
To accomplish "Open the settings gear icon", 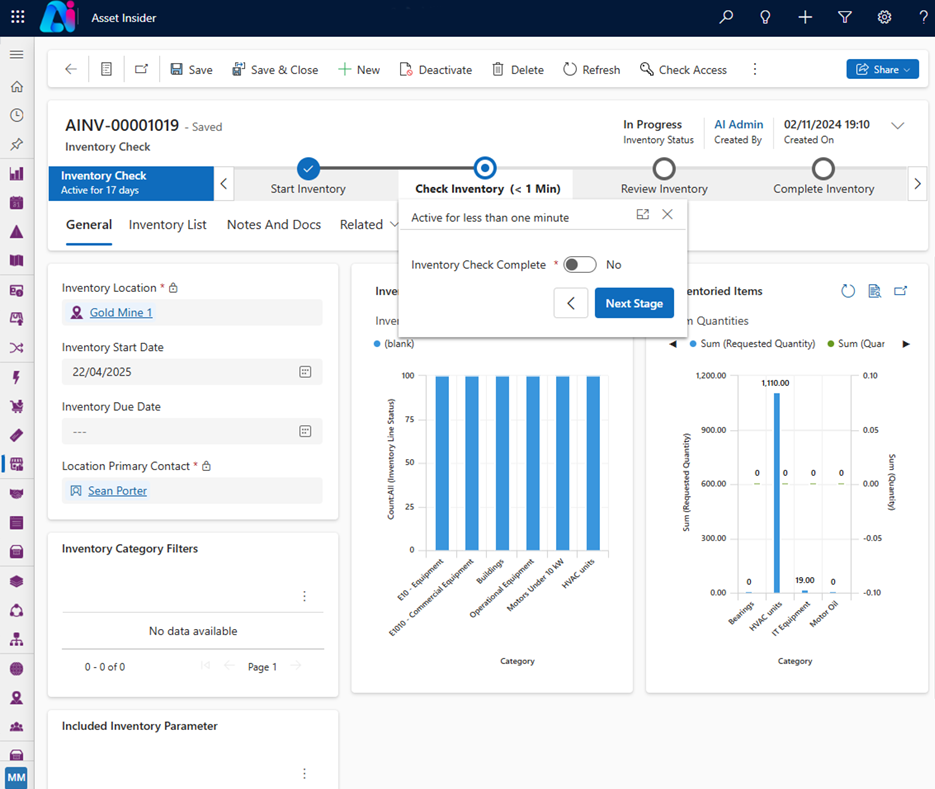I will (884, 17).
